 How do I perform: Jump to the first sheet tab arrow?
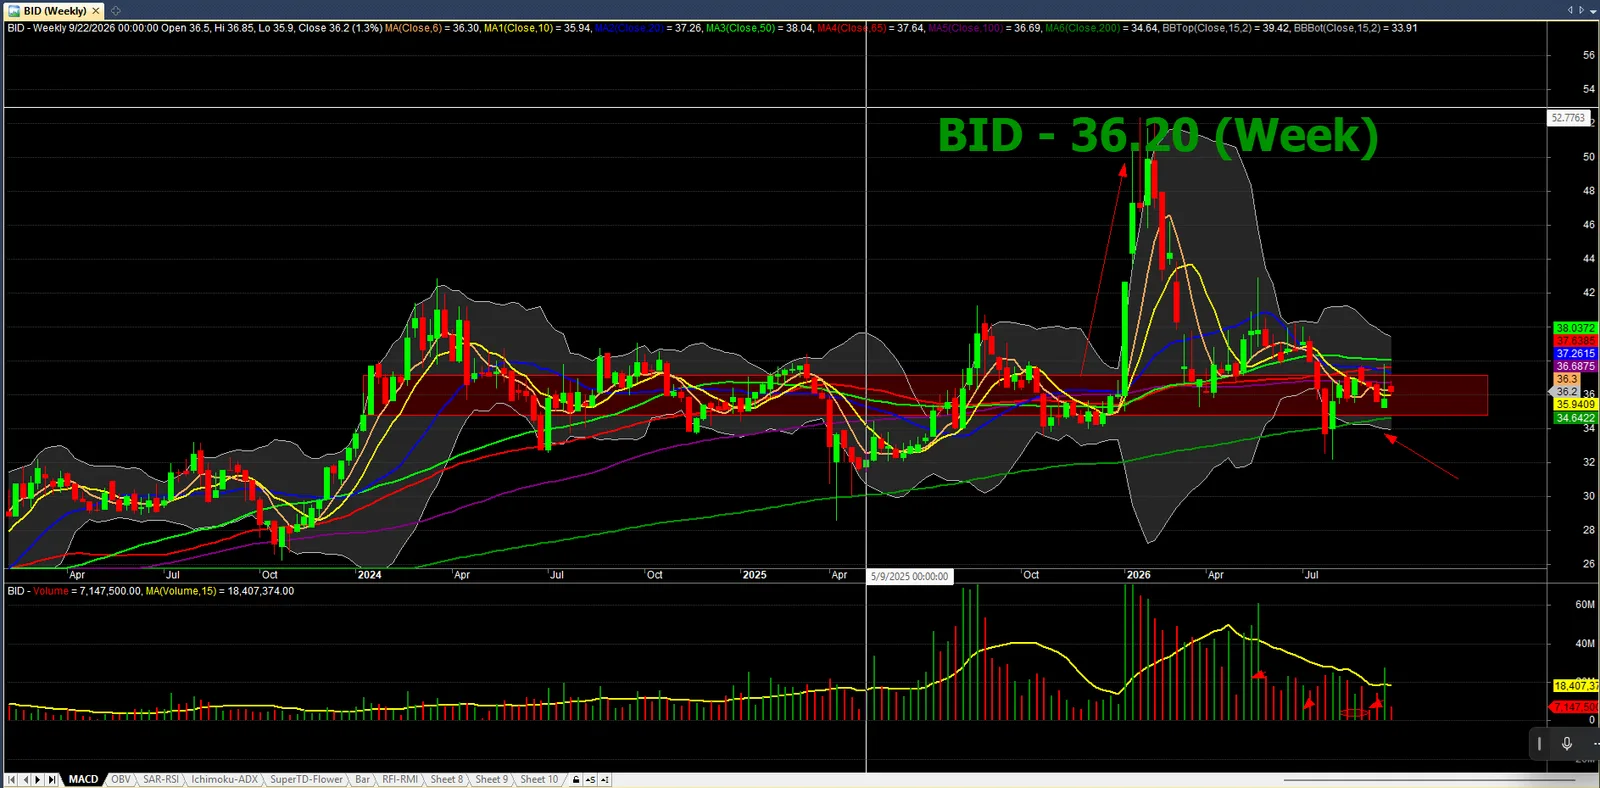12,780
